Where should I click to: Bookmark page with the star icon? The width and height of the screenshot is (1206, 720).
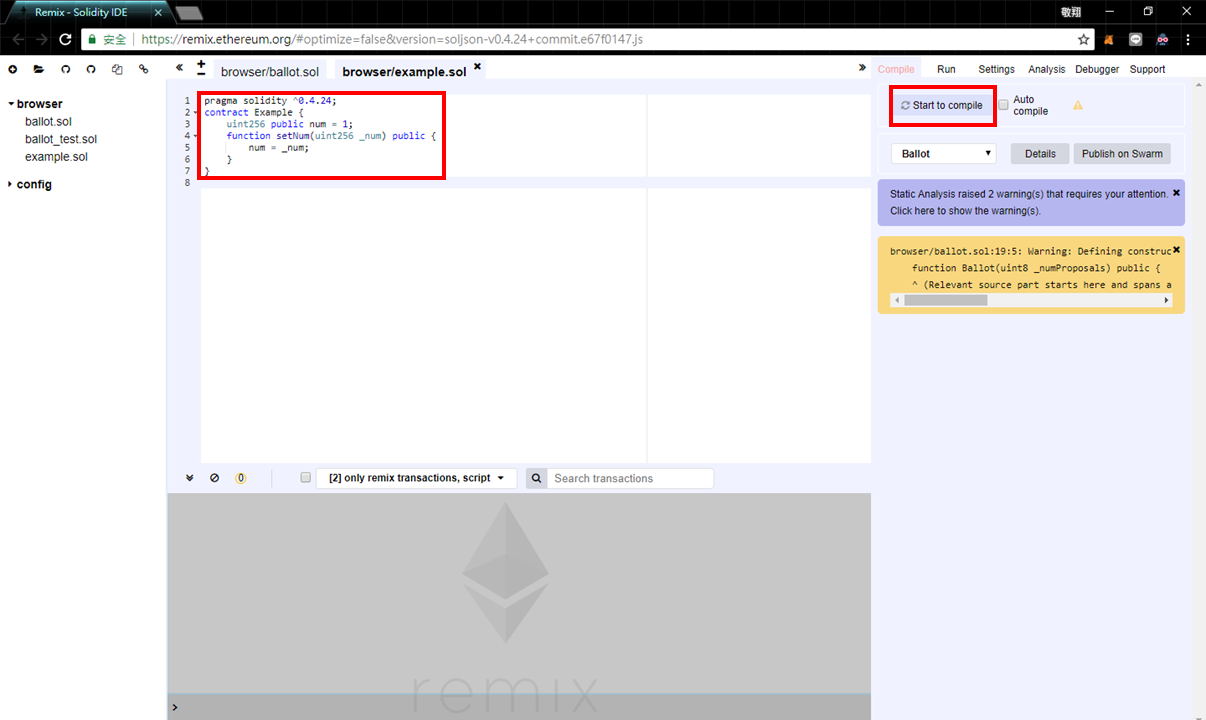pyautogui.click(x=1084, y=40)
